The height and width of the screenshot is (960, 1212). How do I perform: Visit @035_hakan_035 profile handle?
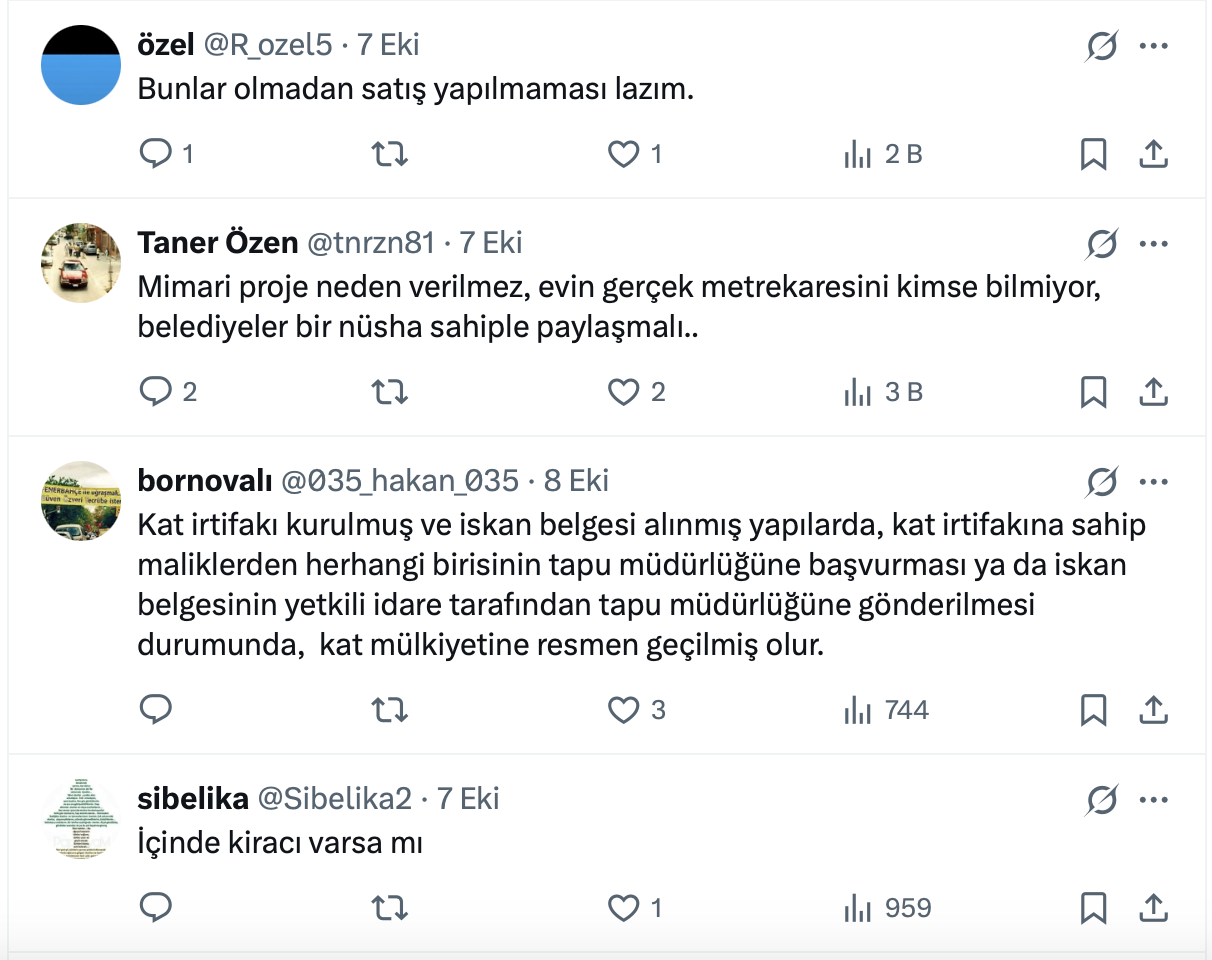coord(399,481)
